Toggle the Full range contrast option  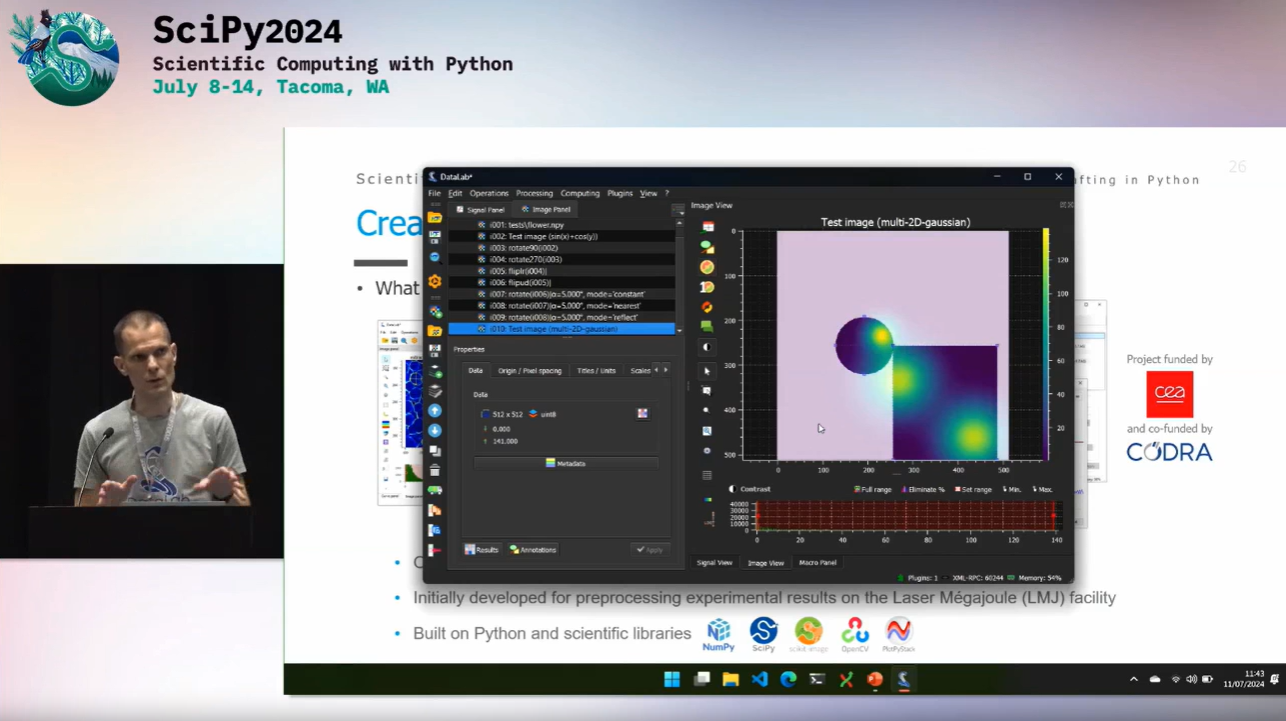coord(872,489)
